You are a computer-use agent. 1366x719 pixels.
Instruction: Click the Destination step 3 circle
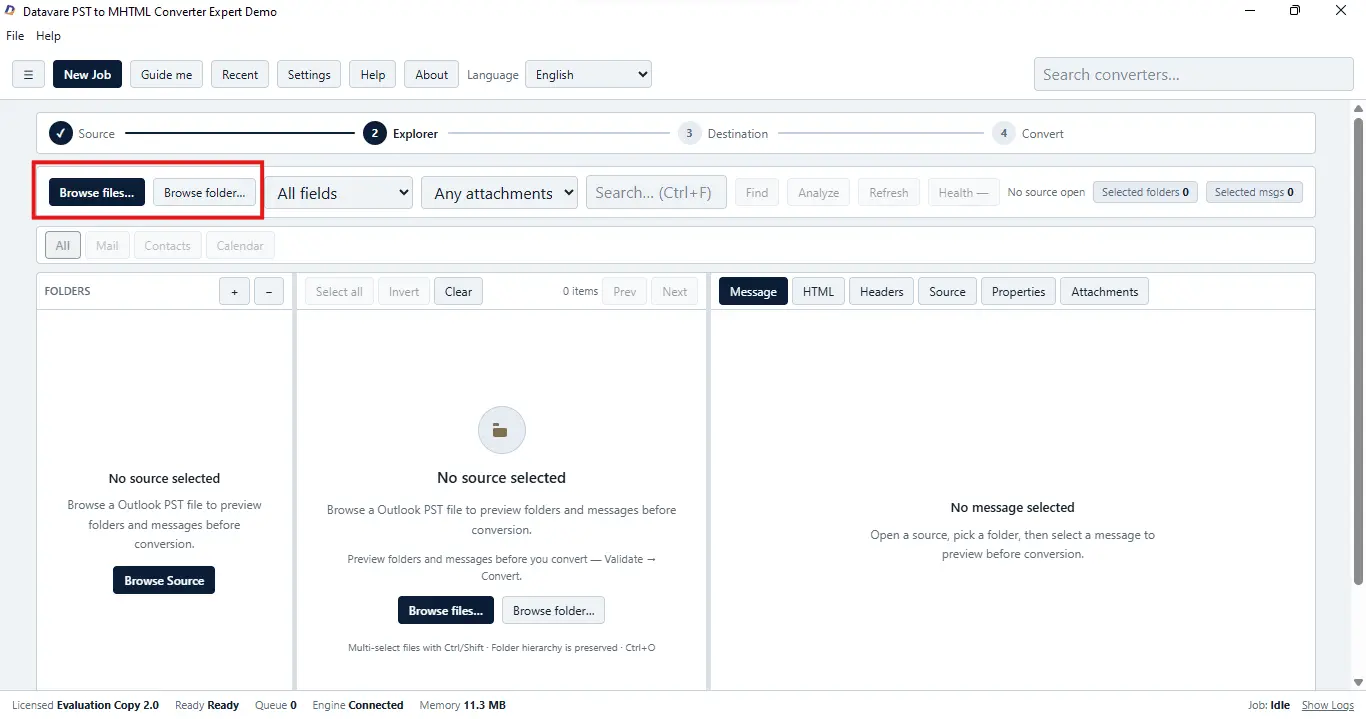pos(689,133)
